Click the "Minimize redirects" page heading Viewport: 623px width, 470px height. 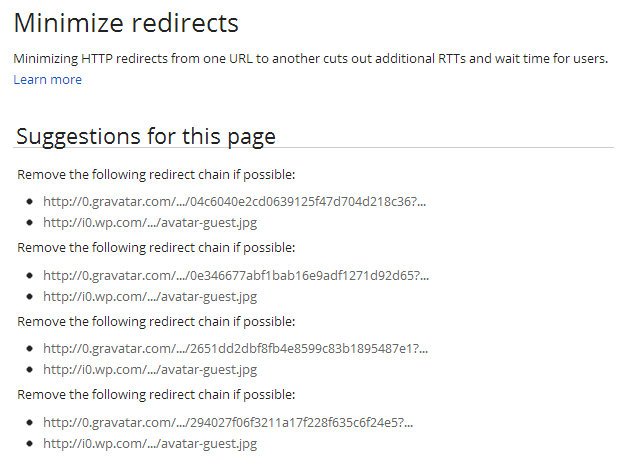(x=126, y=23)
